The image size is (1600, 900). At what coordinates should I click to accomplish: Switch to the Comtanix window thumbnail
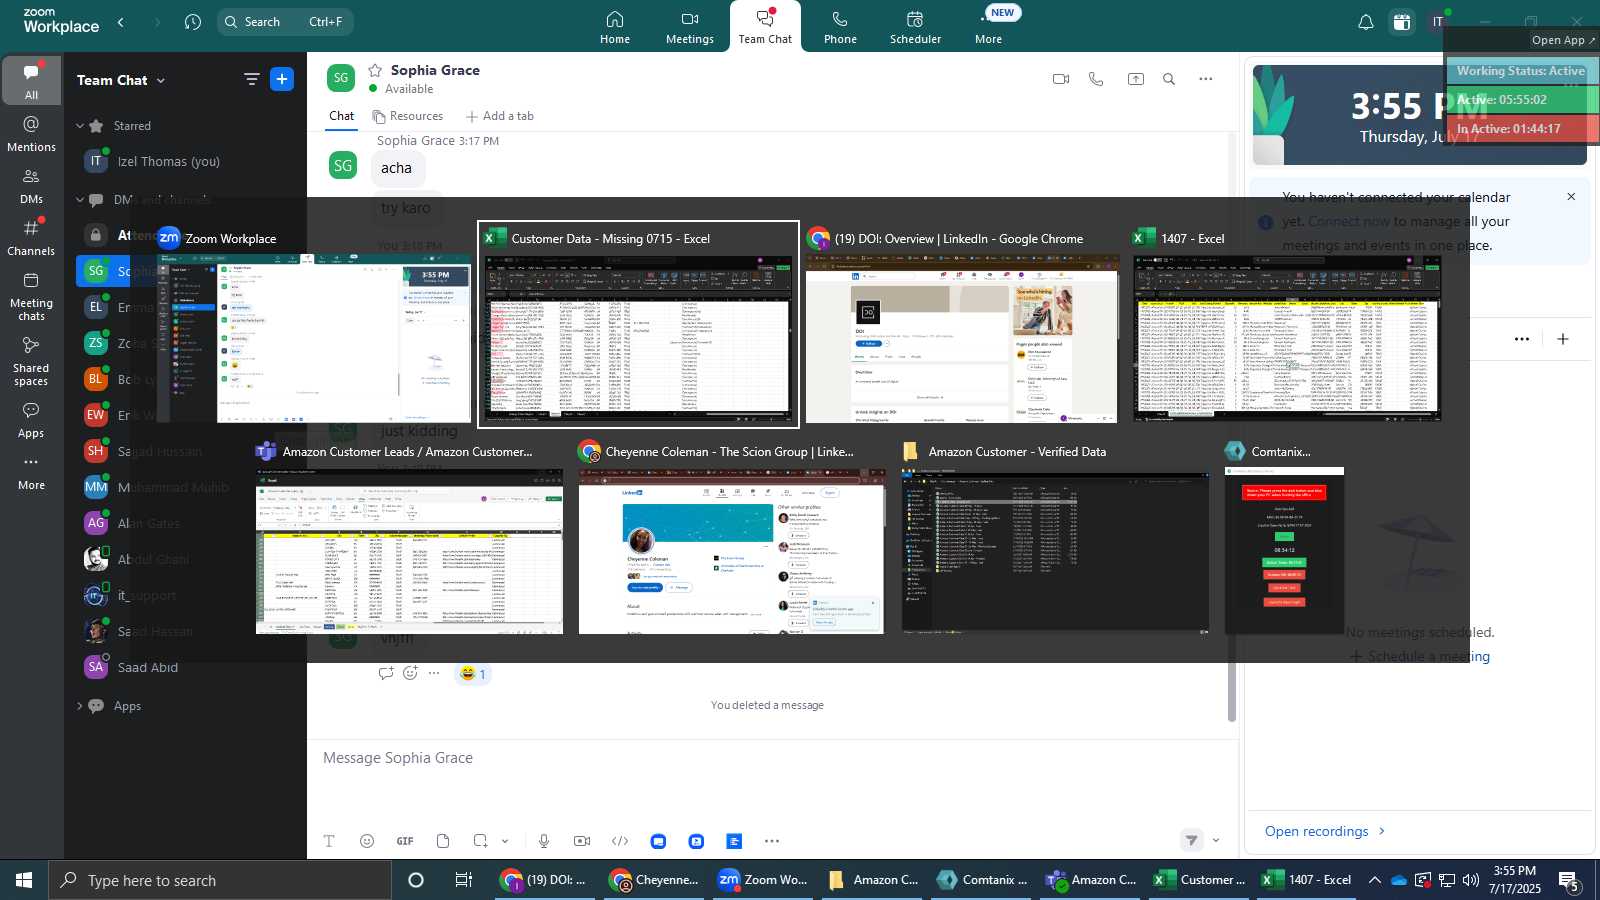click(1284, 538)
